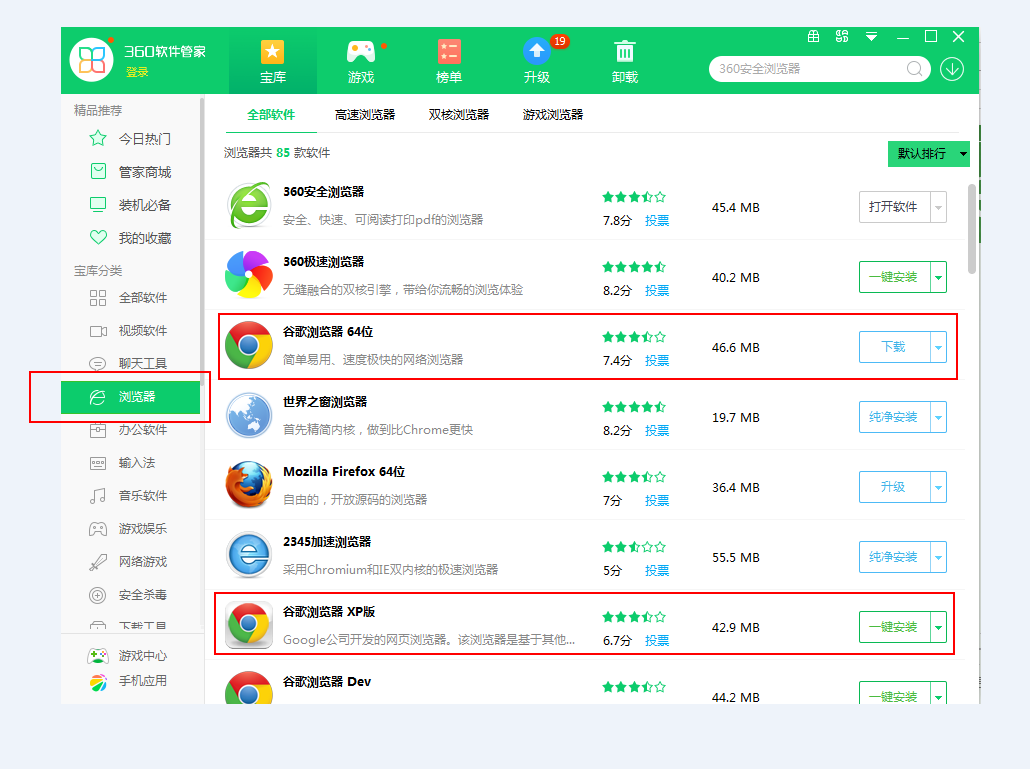Expand options arrow beside 打开软件
The height and width of the screenshot is (769, 1030).
click(938, 208)
